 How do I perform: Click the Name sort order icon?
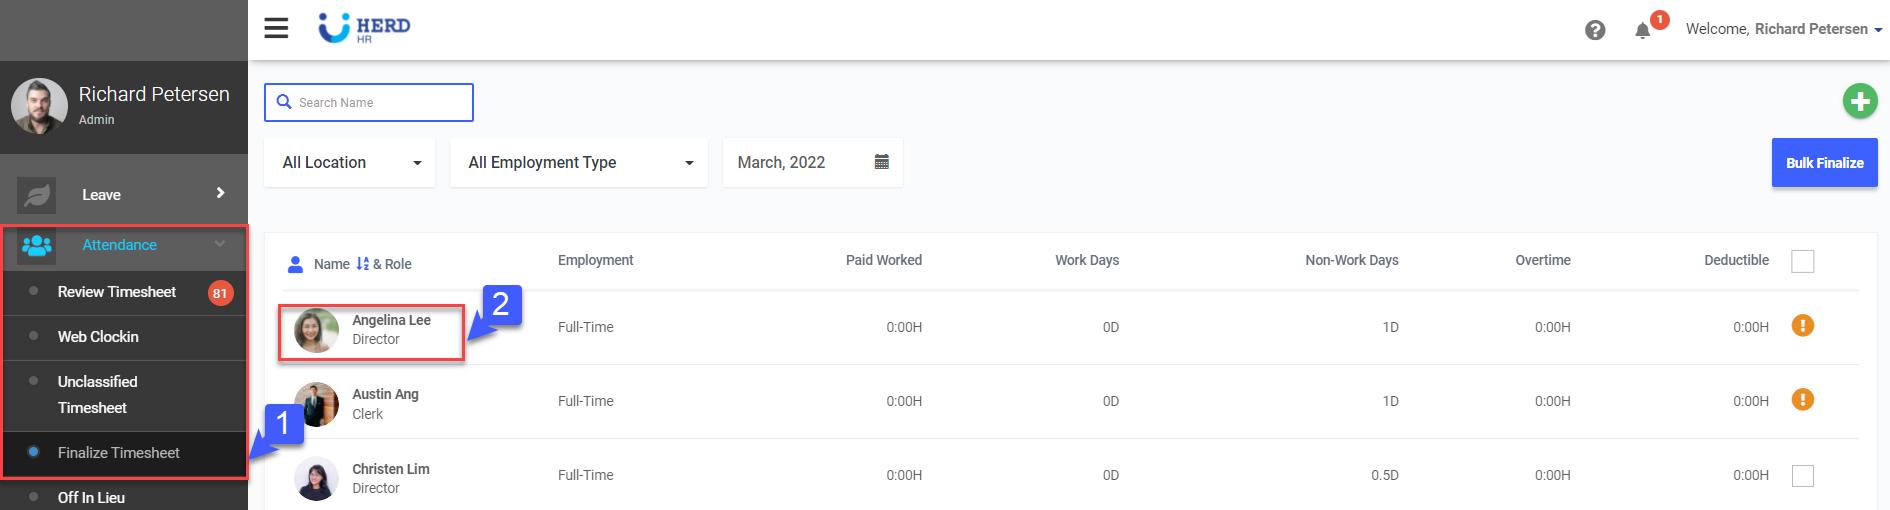pos(362,264)
